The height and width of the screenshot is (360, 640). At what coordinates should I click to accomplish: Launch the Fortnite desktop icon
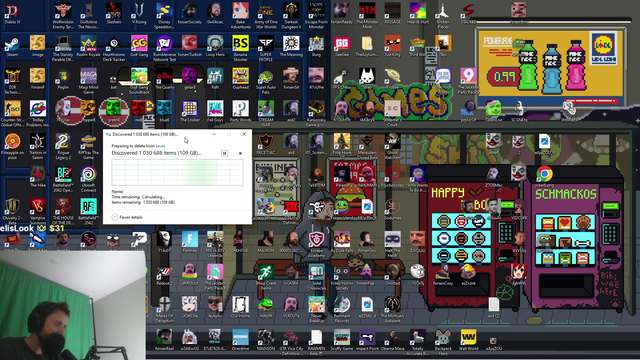(190, 242)
